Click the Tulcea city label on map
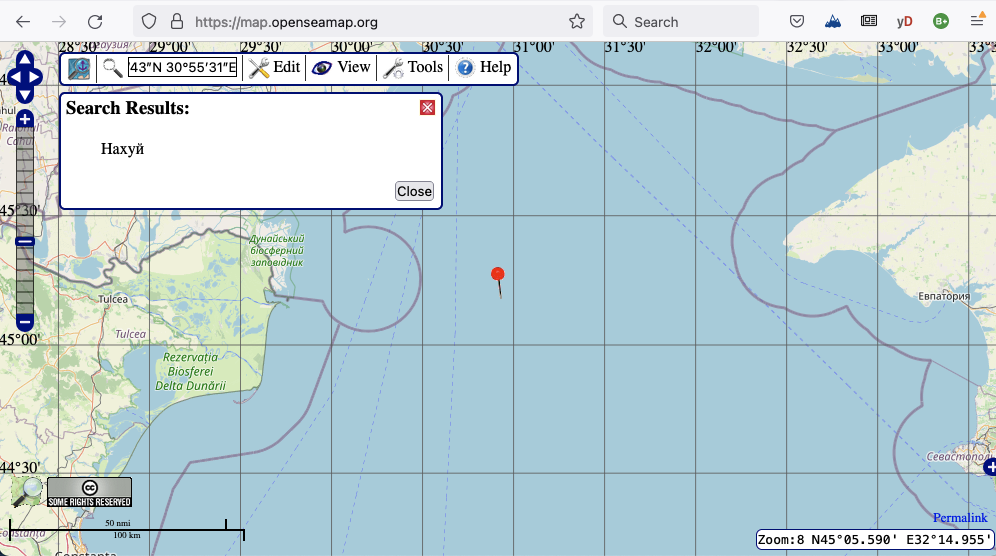996x556 pixels. [113, 299]
